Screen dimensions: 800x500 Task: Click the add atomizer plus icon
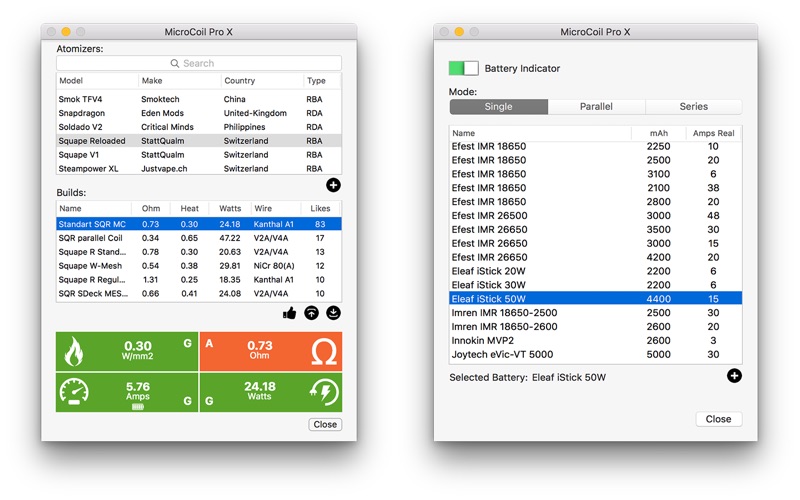click(334, 185)
